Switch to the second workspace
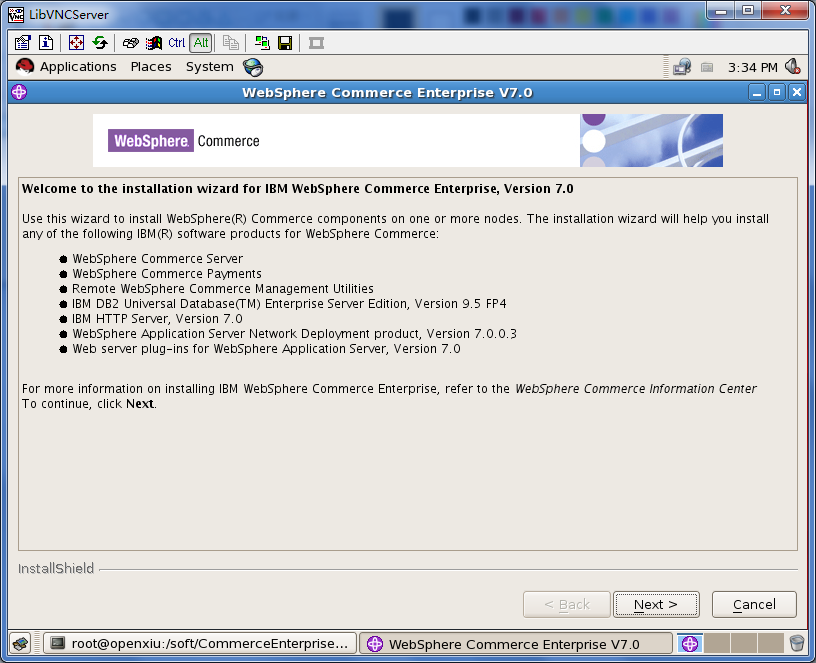816x663 pixels. (x=717, y=644)
